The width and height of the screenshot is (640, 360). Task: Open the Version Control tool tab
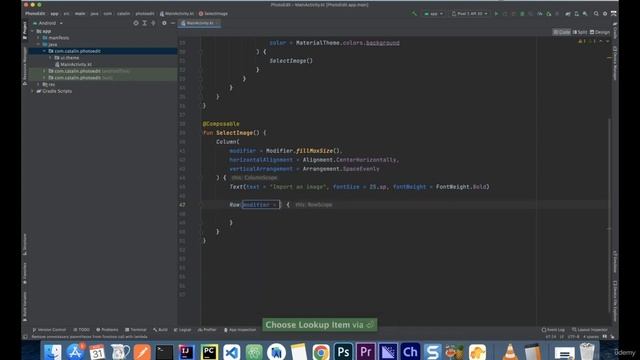49,330
